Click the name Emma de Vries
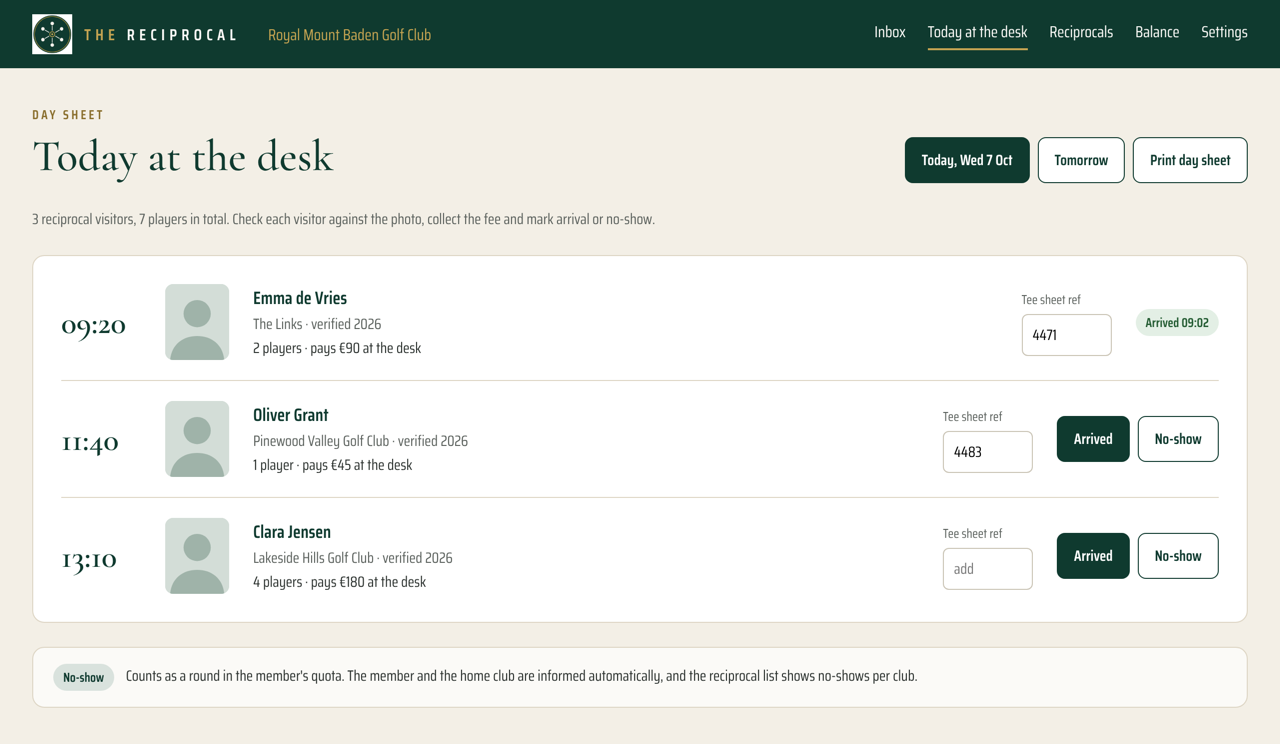This screenshot has width=1280, height=744. coord(300,298)
